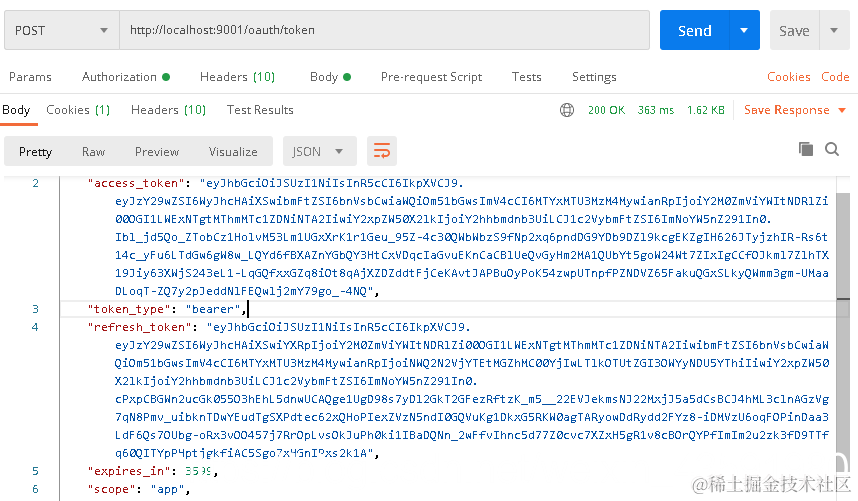This screenshot has height=501, width=858.
Task: Click the Save button
Action: [x=794, y=31]
